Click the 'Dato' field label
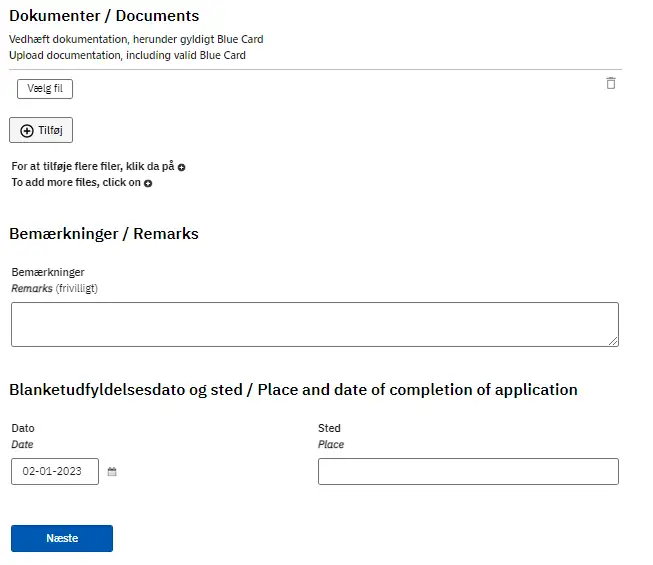 click(x=23, y=428)
